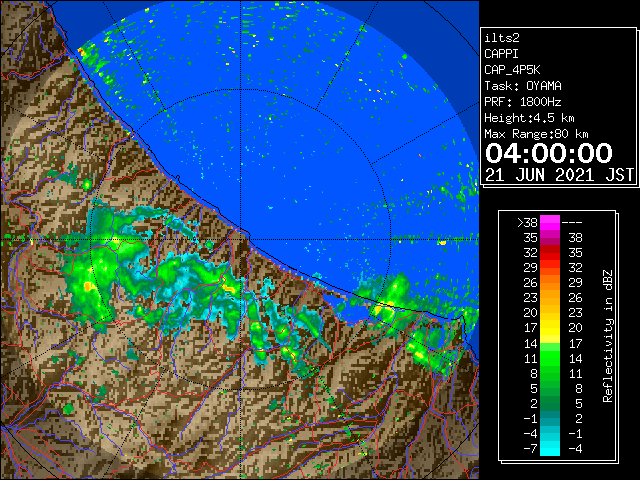640x480 pixels.
Task: Click the yellow swatch beside legend value 17
Action: click(550, 328)
